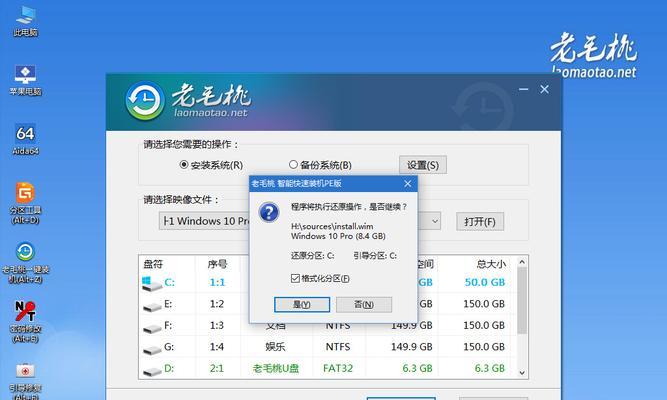The height and width of the screenshot is (400, 667).
Task: Select the 备份系统(B) radio button
Action: coord(293,164)
